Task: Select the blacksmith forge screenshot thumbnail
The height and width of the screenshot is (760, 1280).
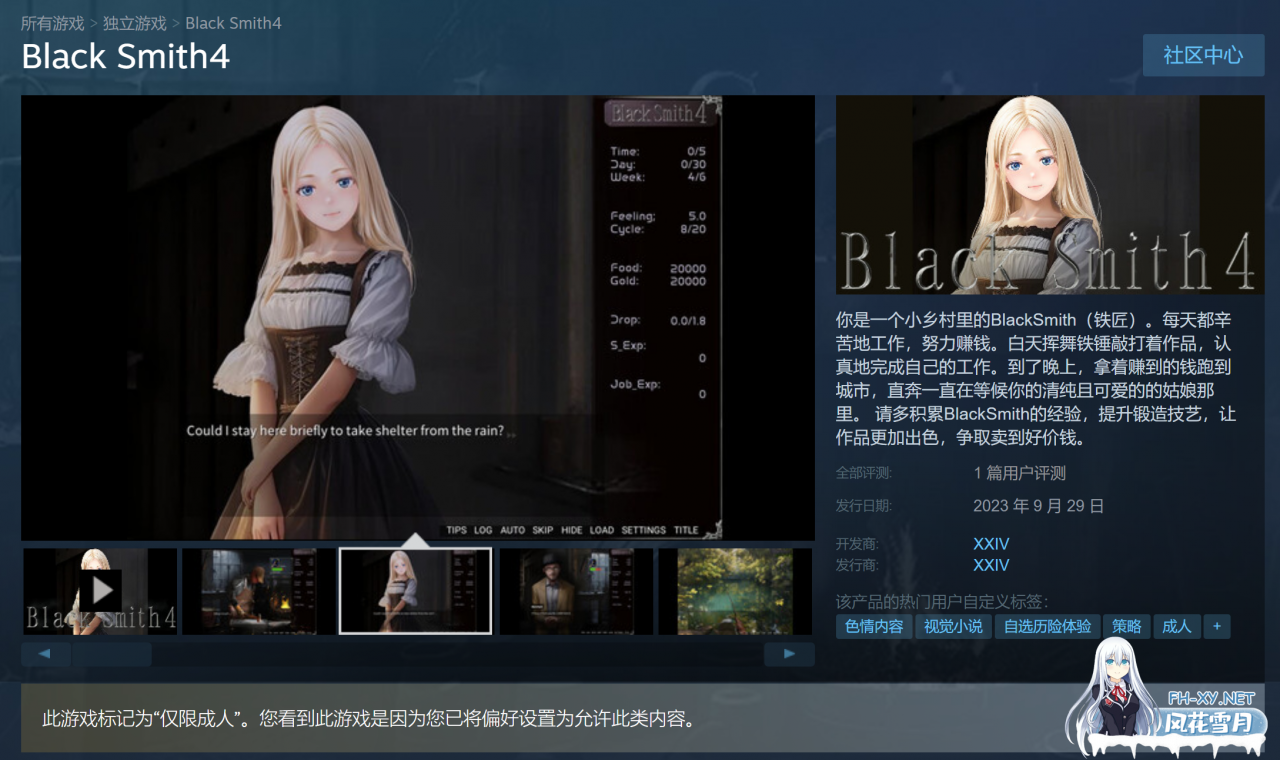Action: (x=259, y=591)
